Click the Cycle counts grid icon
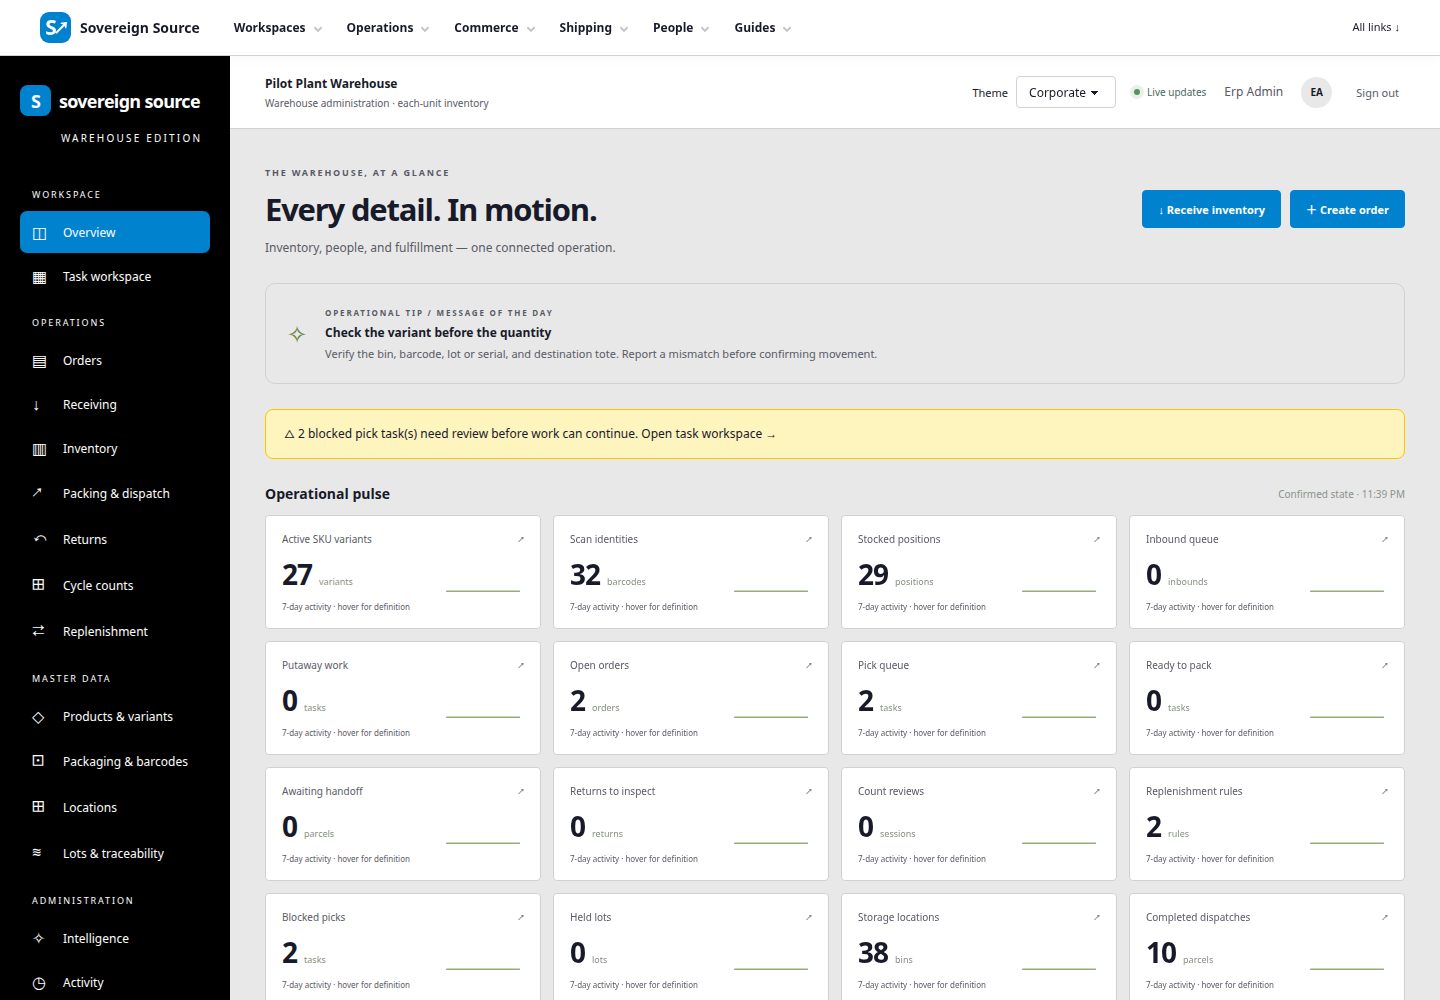 [x=38, y=585]
